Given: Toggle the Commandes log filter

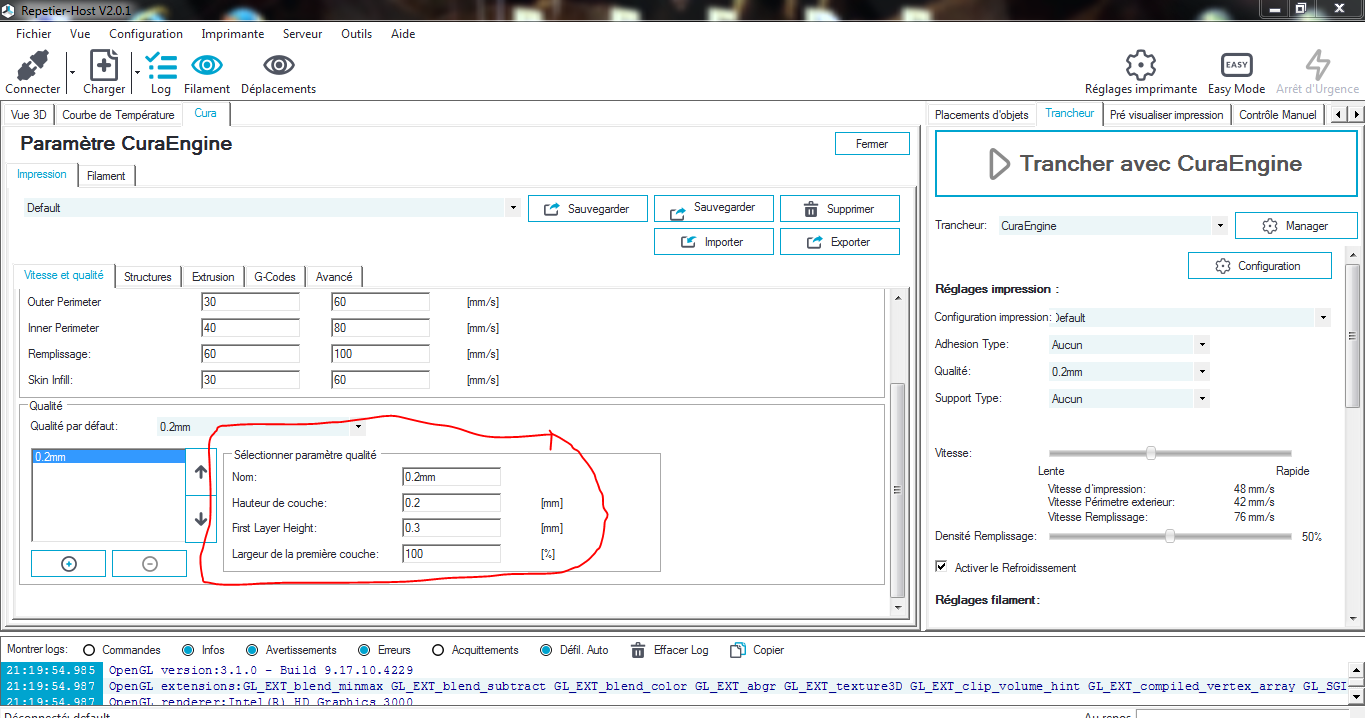Looking at the screenshot, I should tap(89, 650).
